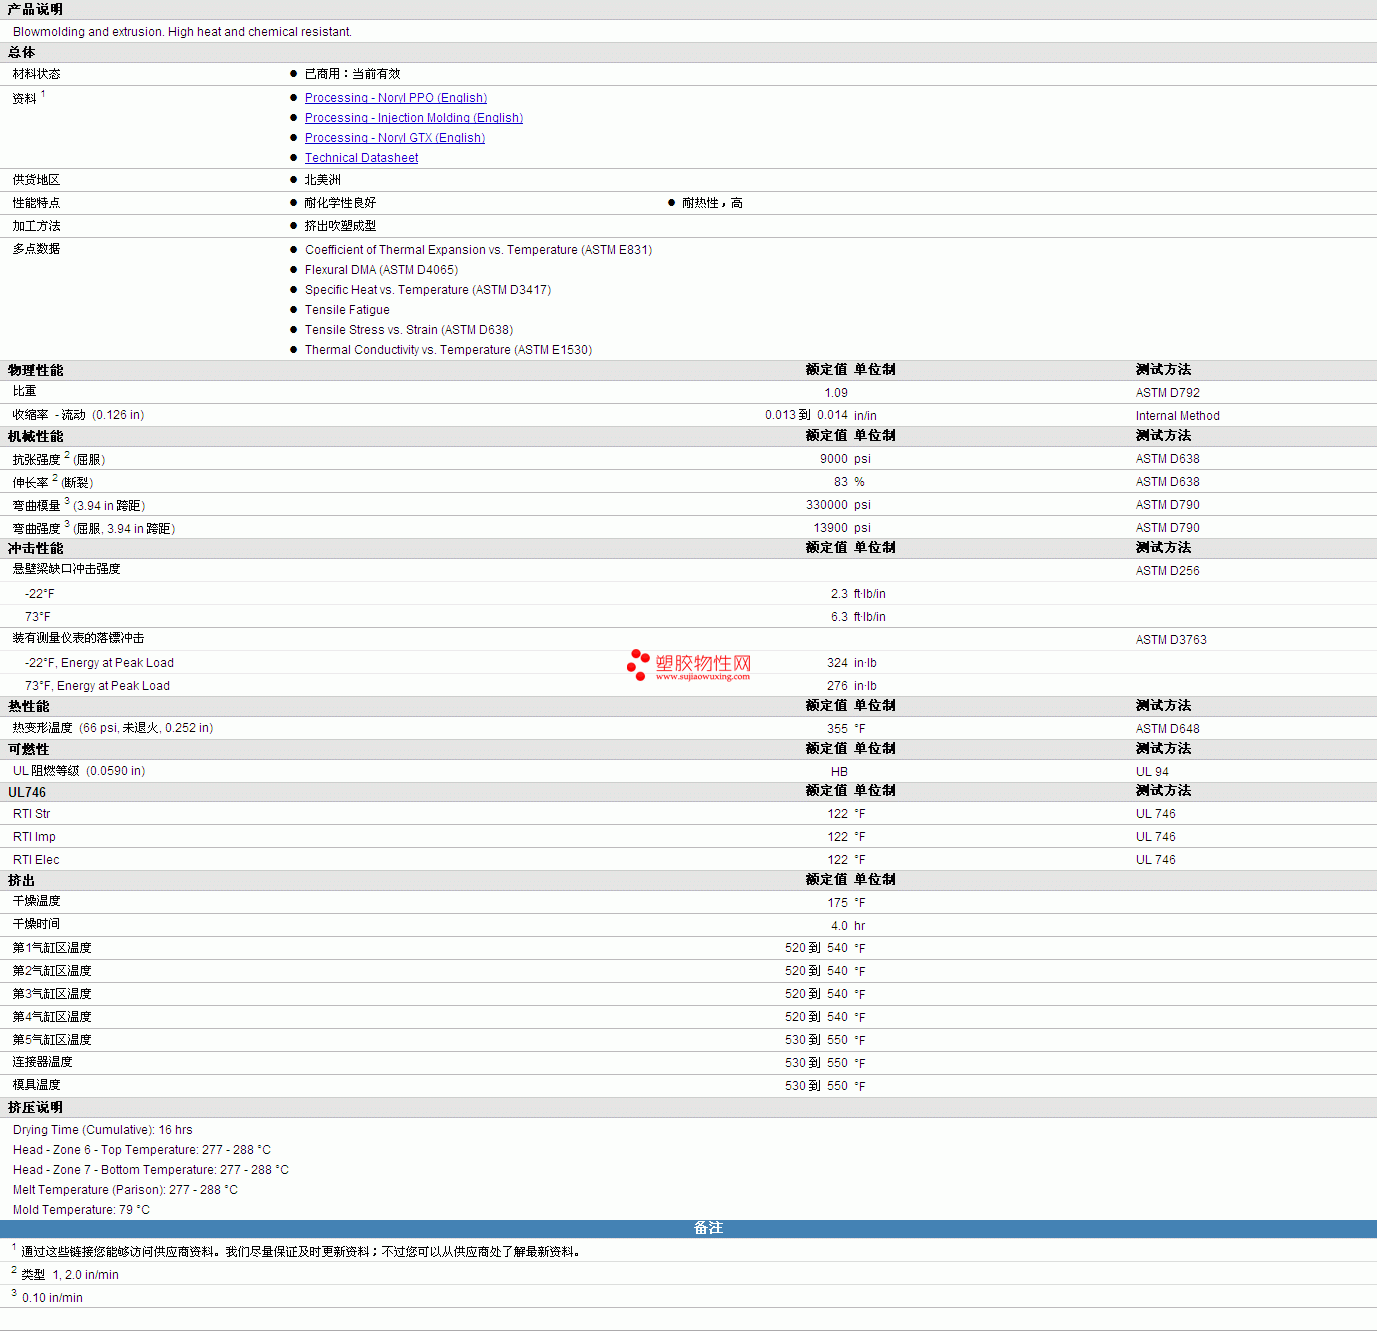Viewport: 1377px width, 1331px height.
Task: Click the 模具温度 row label
Action: [36, 1085]
